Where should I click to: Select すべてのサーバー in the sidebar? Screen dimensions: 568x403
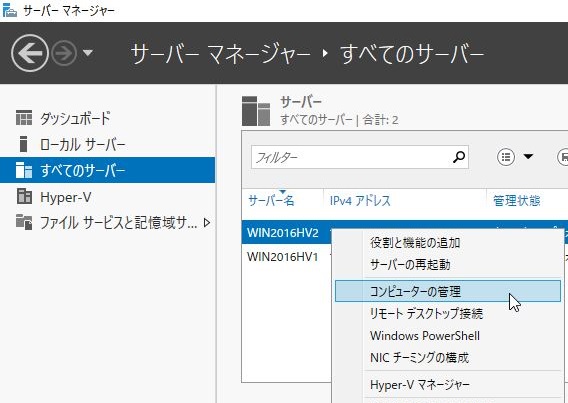(x=108, y=170)
